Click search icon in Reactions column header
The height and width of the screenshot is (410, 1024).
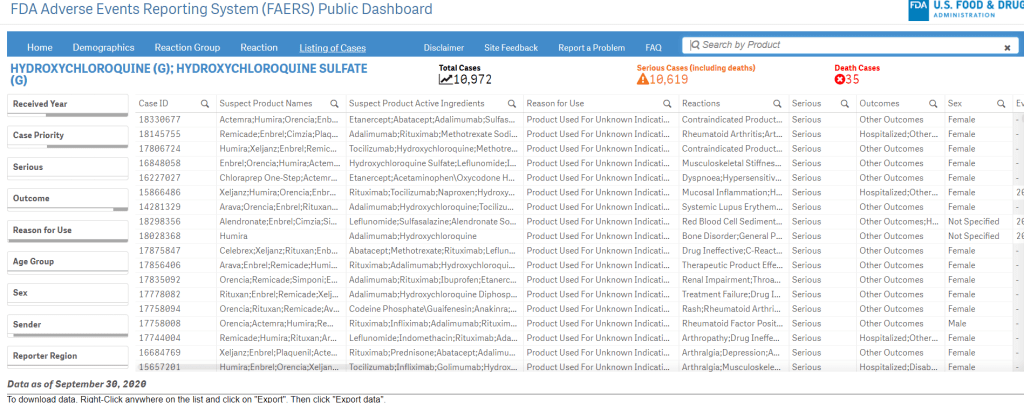click(x=776, y=103)
